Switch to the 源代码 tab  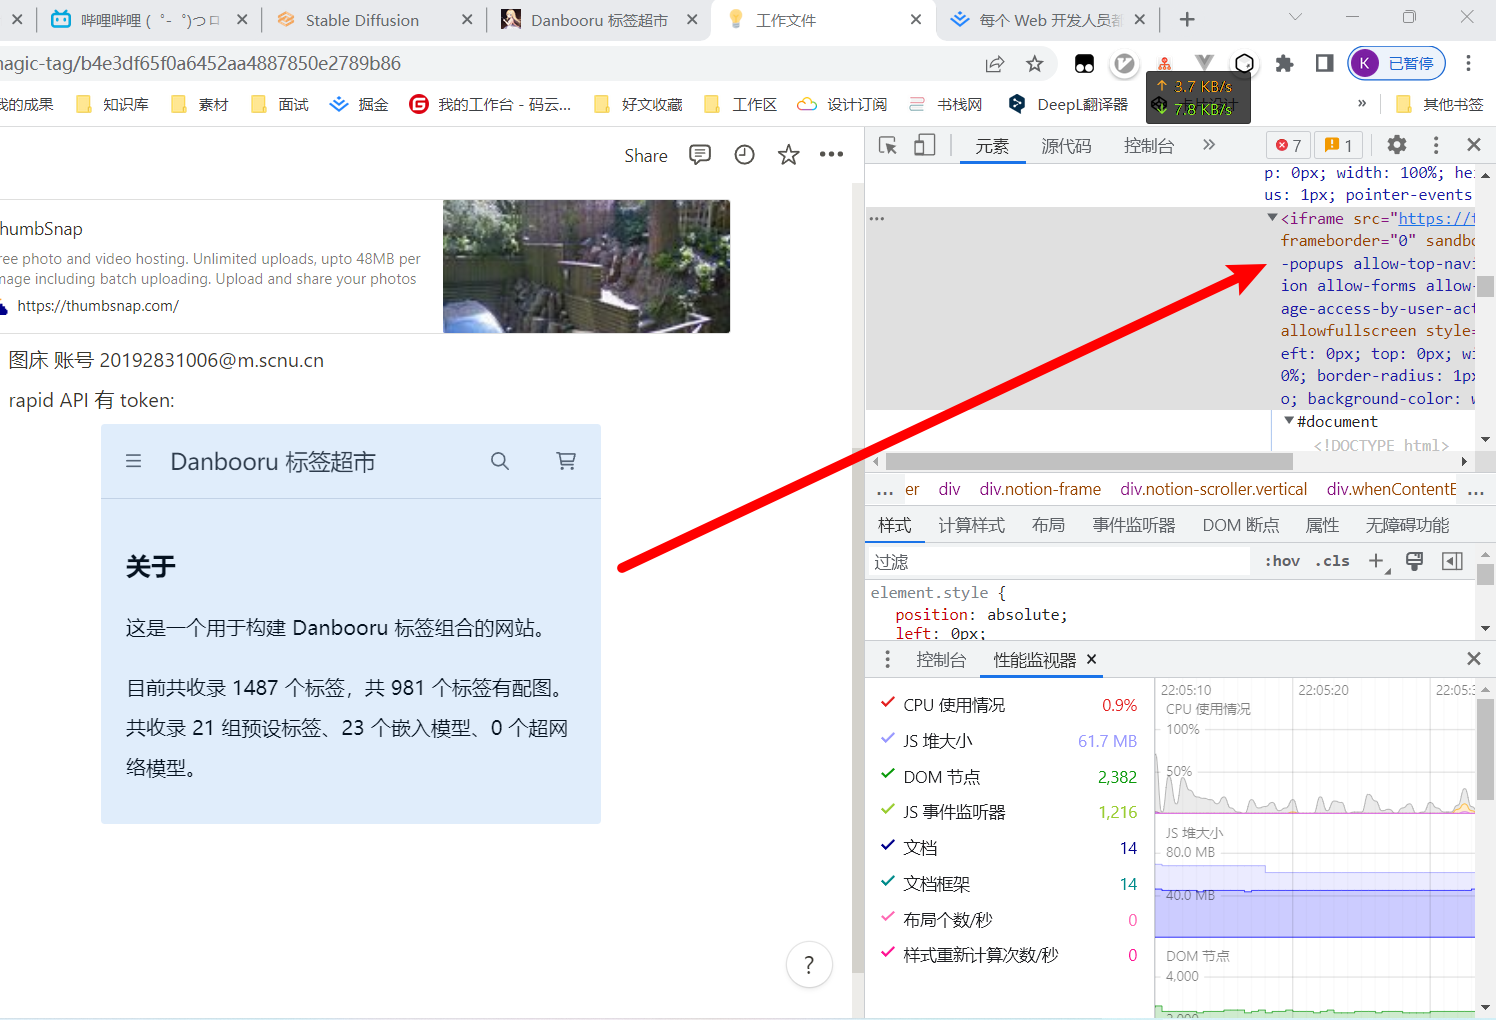tap(1066, 145)
